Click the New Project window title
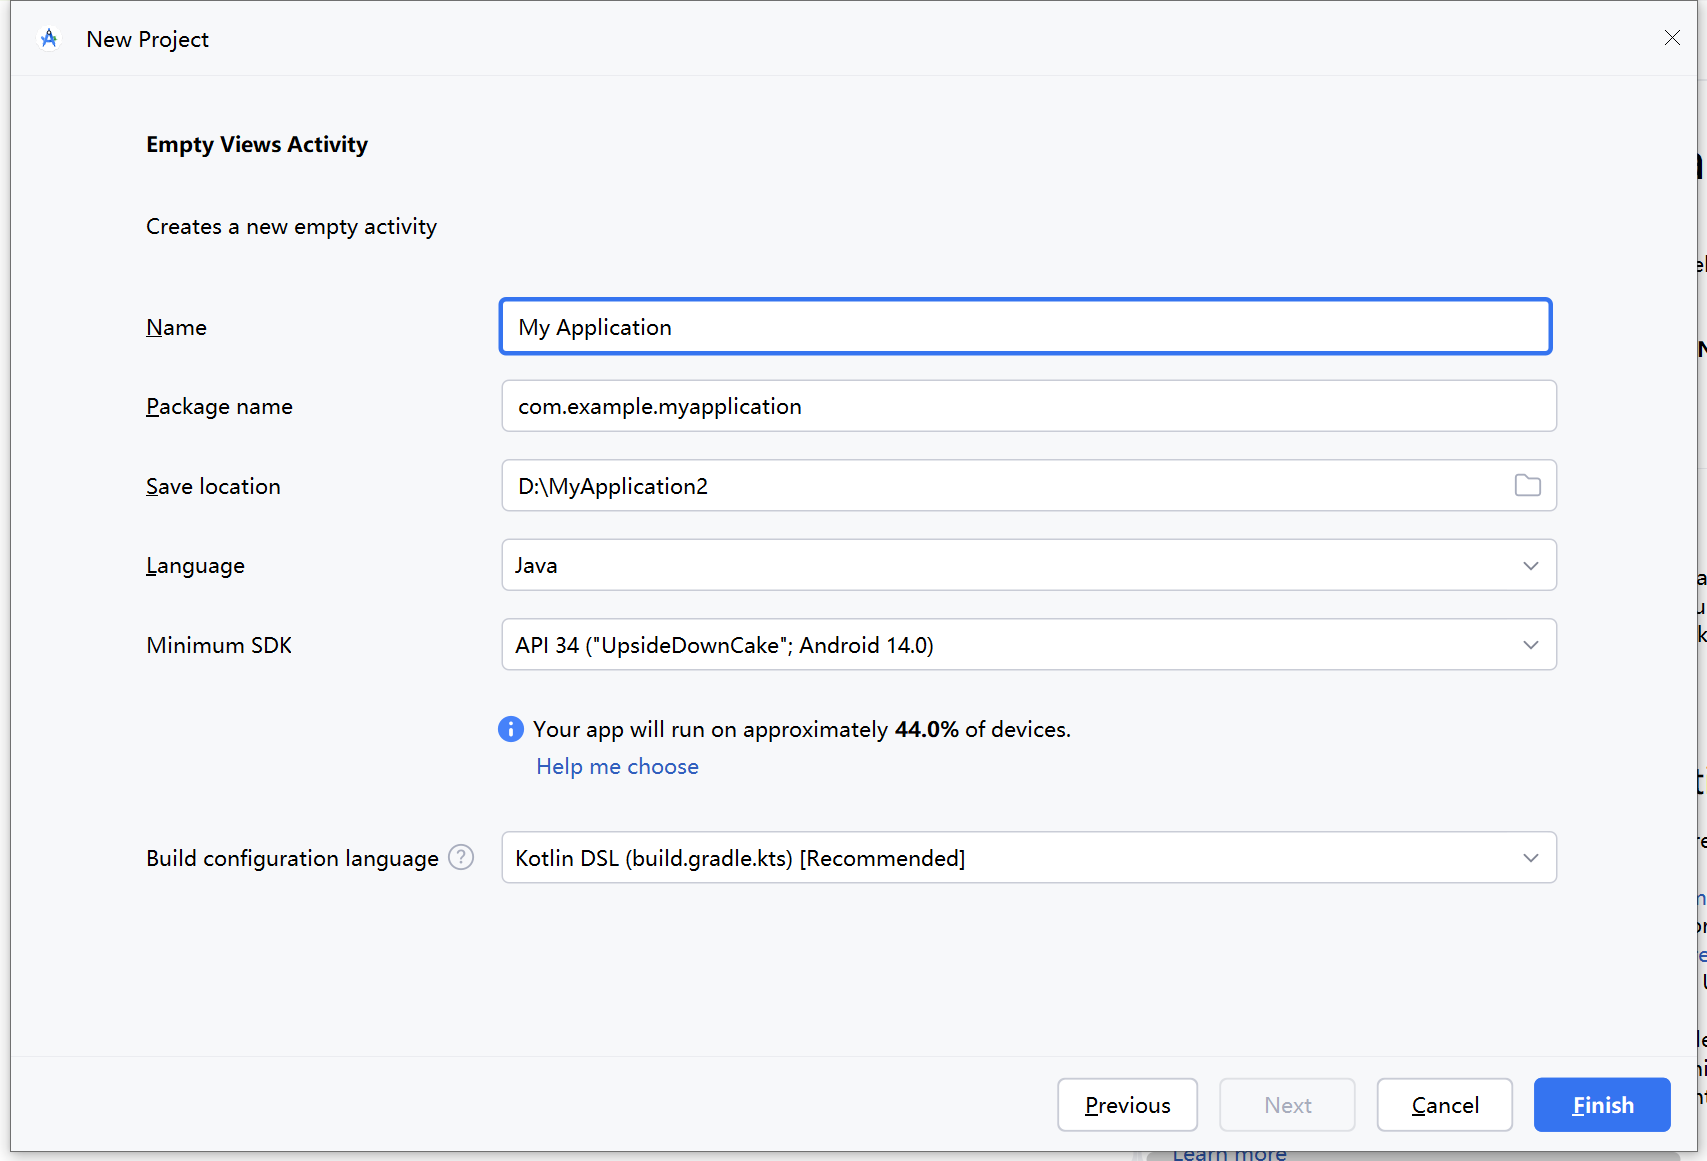This screenshot has width=1707, height=1161. tap(148, 39)
